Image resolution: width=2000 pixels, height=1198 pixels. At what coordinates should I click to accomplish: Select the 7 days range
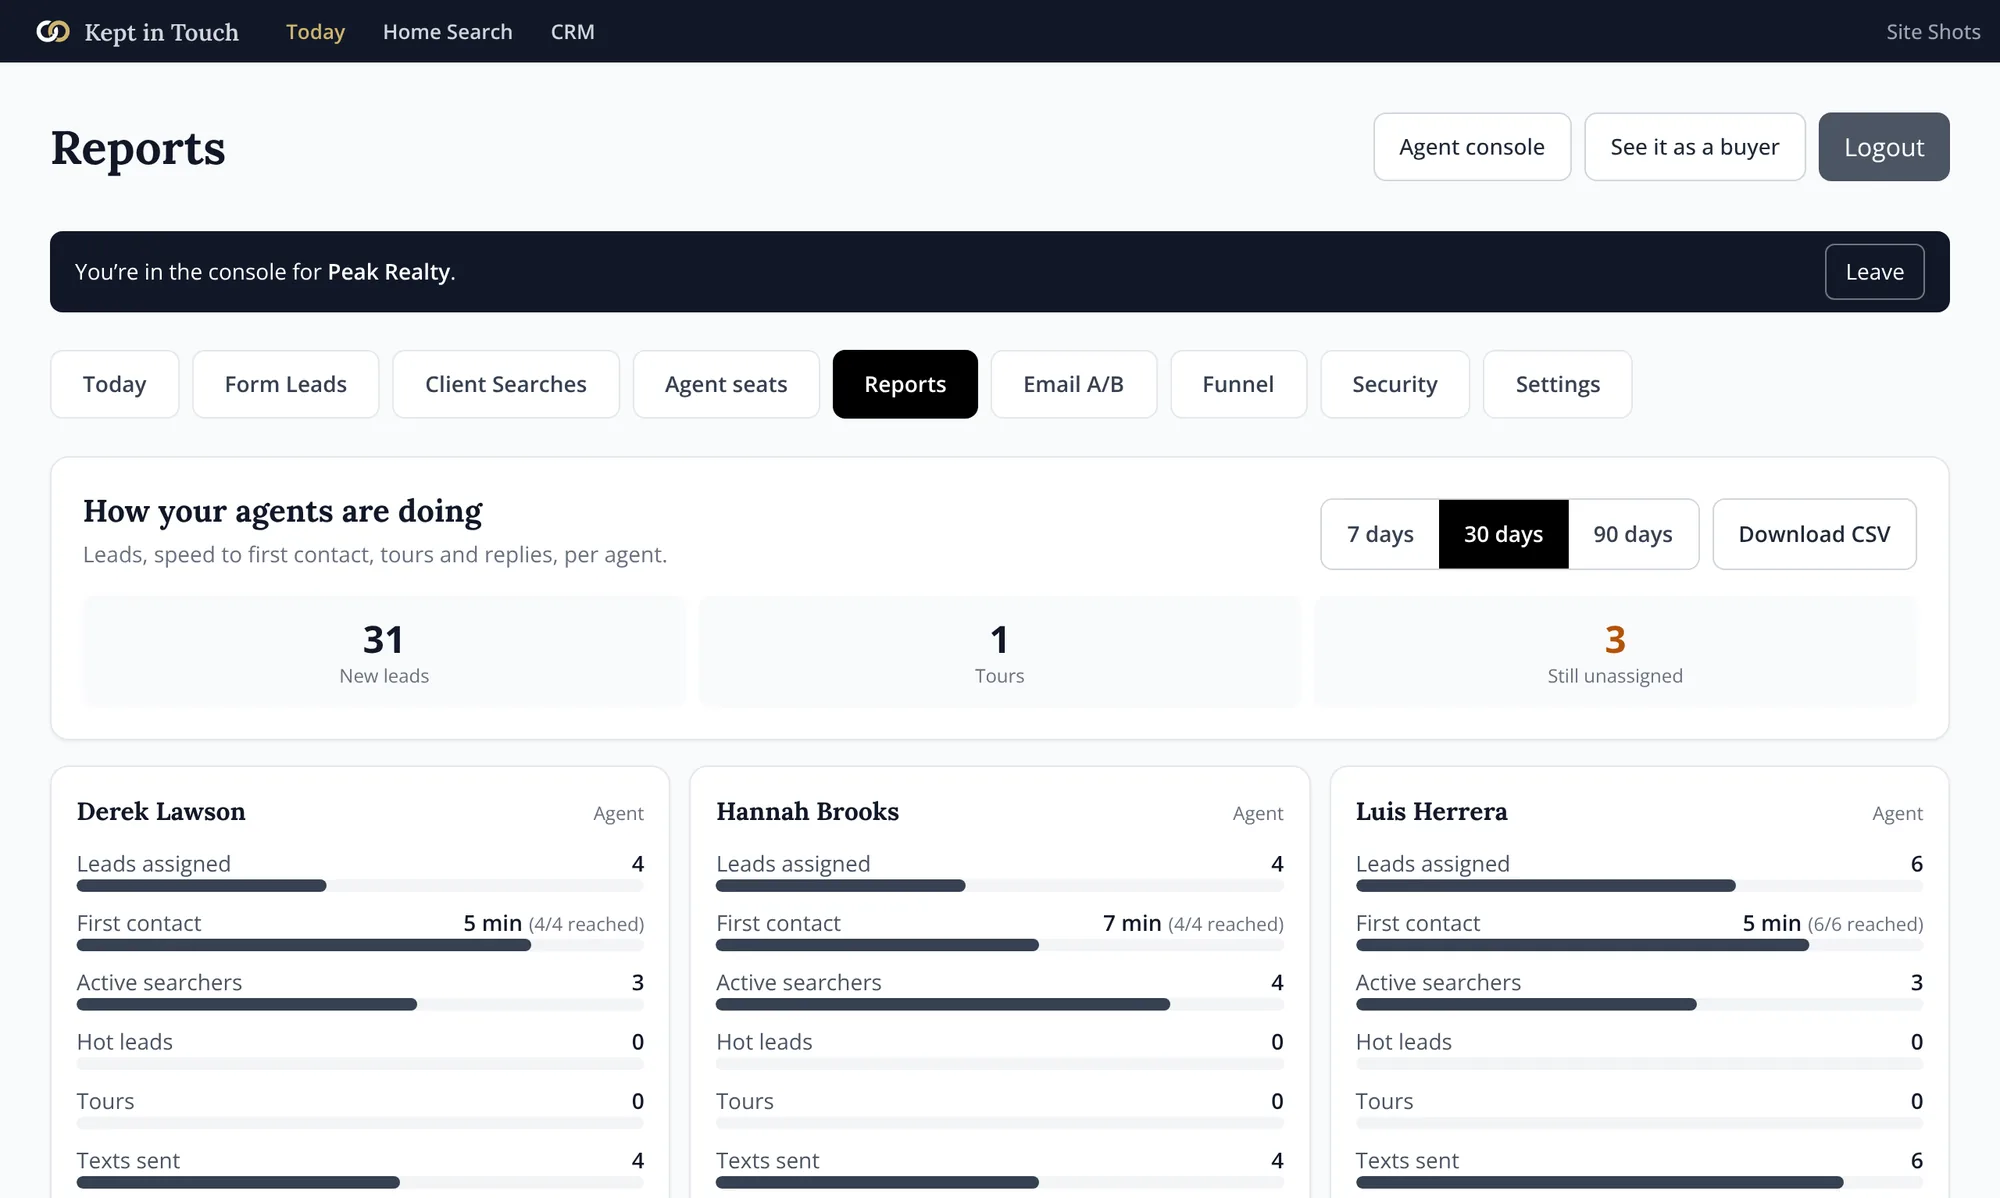click(1380, 534)
